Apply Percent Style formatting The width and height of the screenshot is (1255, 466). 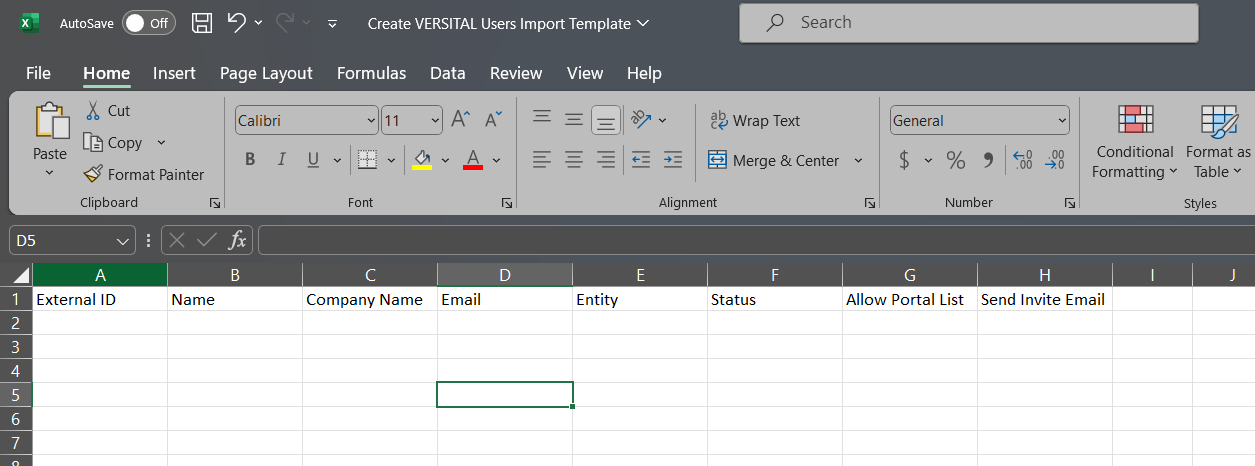click(956, 160)
